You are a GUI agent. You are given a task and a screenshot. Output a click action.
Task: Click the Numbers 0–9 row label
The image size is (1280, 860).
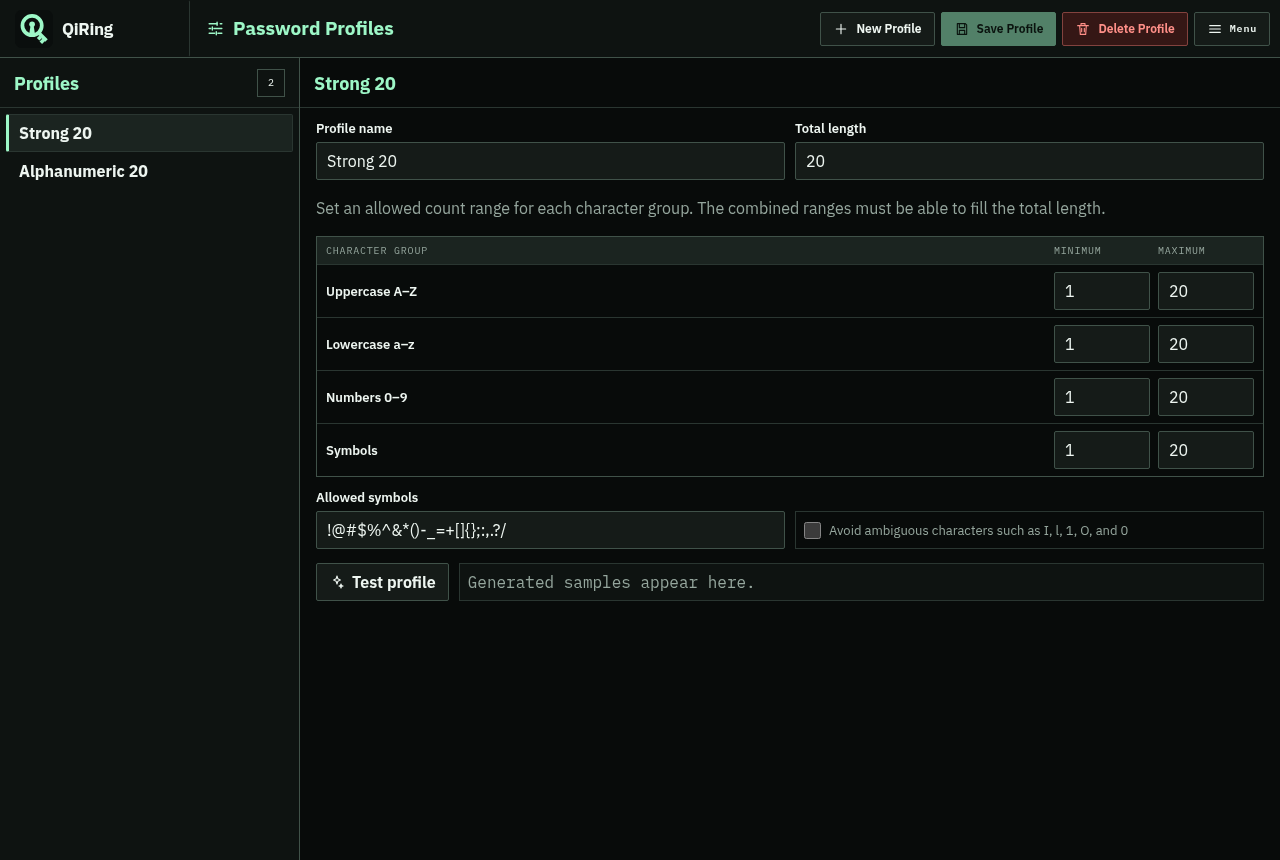tap(366, 397)
